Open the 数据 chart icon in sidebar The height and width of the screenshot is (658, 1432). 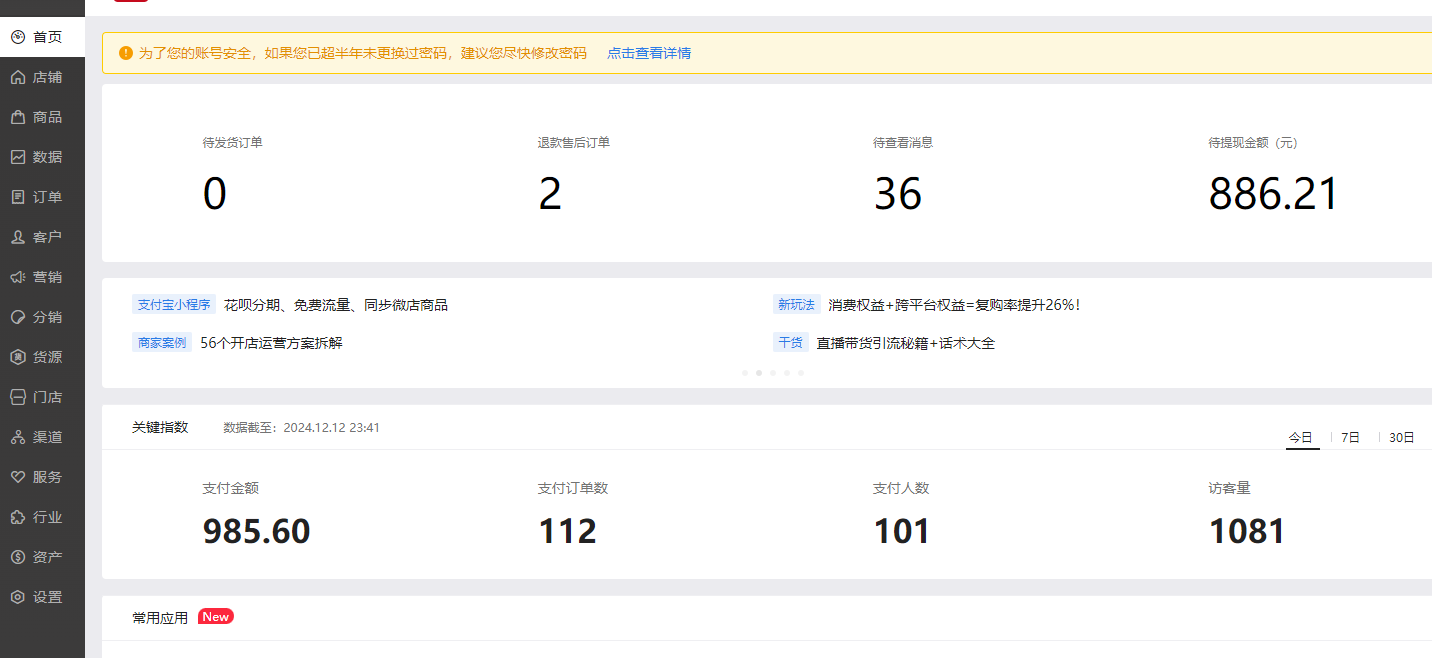coord(17,157)
